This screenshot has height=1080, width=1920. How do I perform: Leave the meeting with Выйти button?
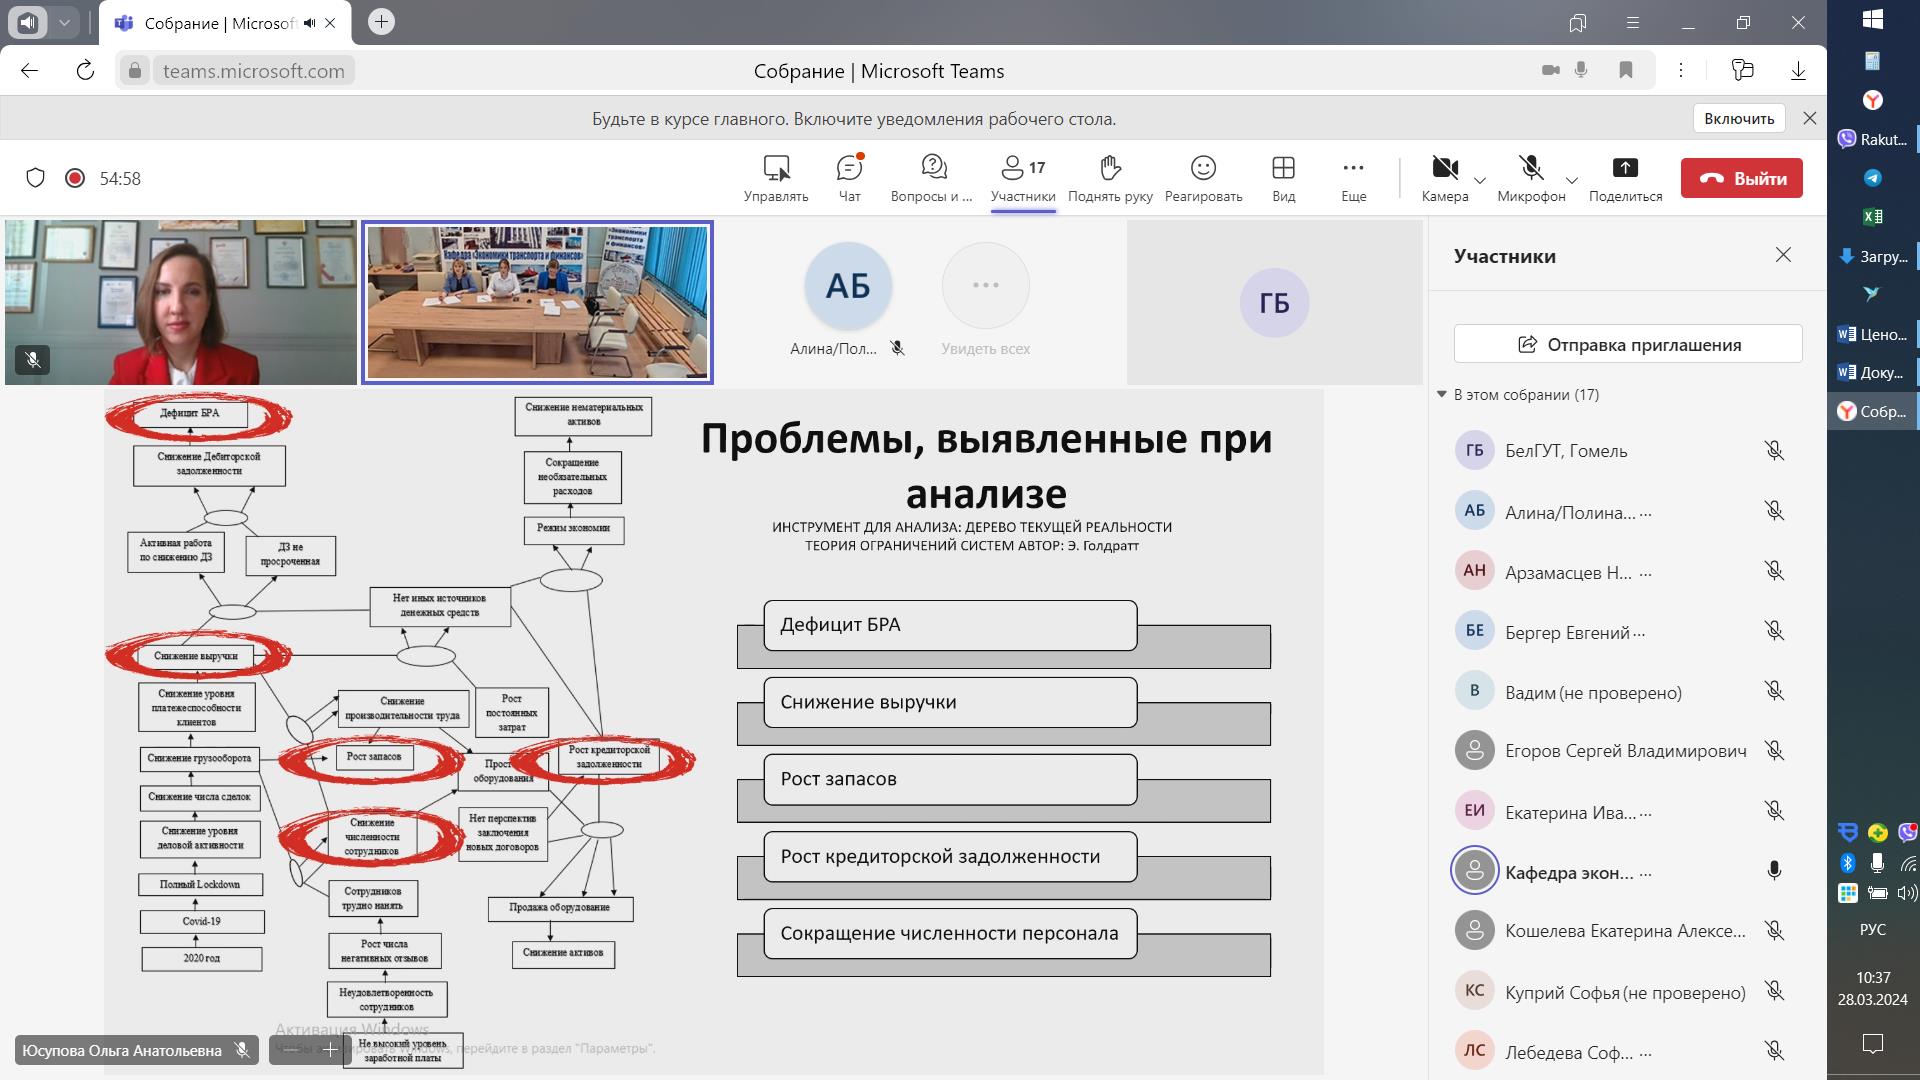tap(1742, 178)
